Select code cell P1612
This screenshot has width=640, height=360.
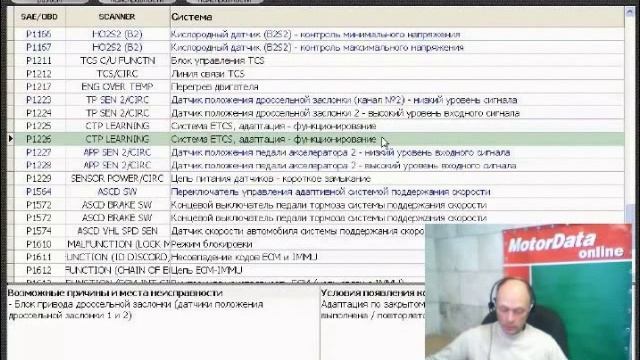click(x=39, y=270)
